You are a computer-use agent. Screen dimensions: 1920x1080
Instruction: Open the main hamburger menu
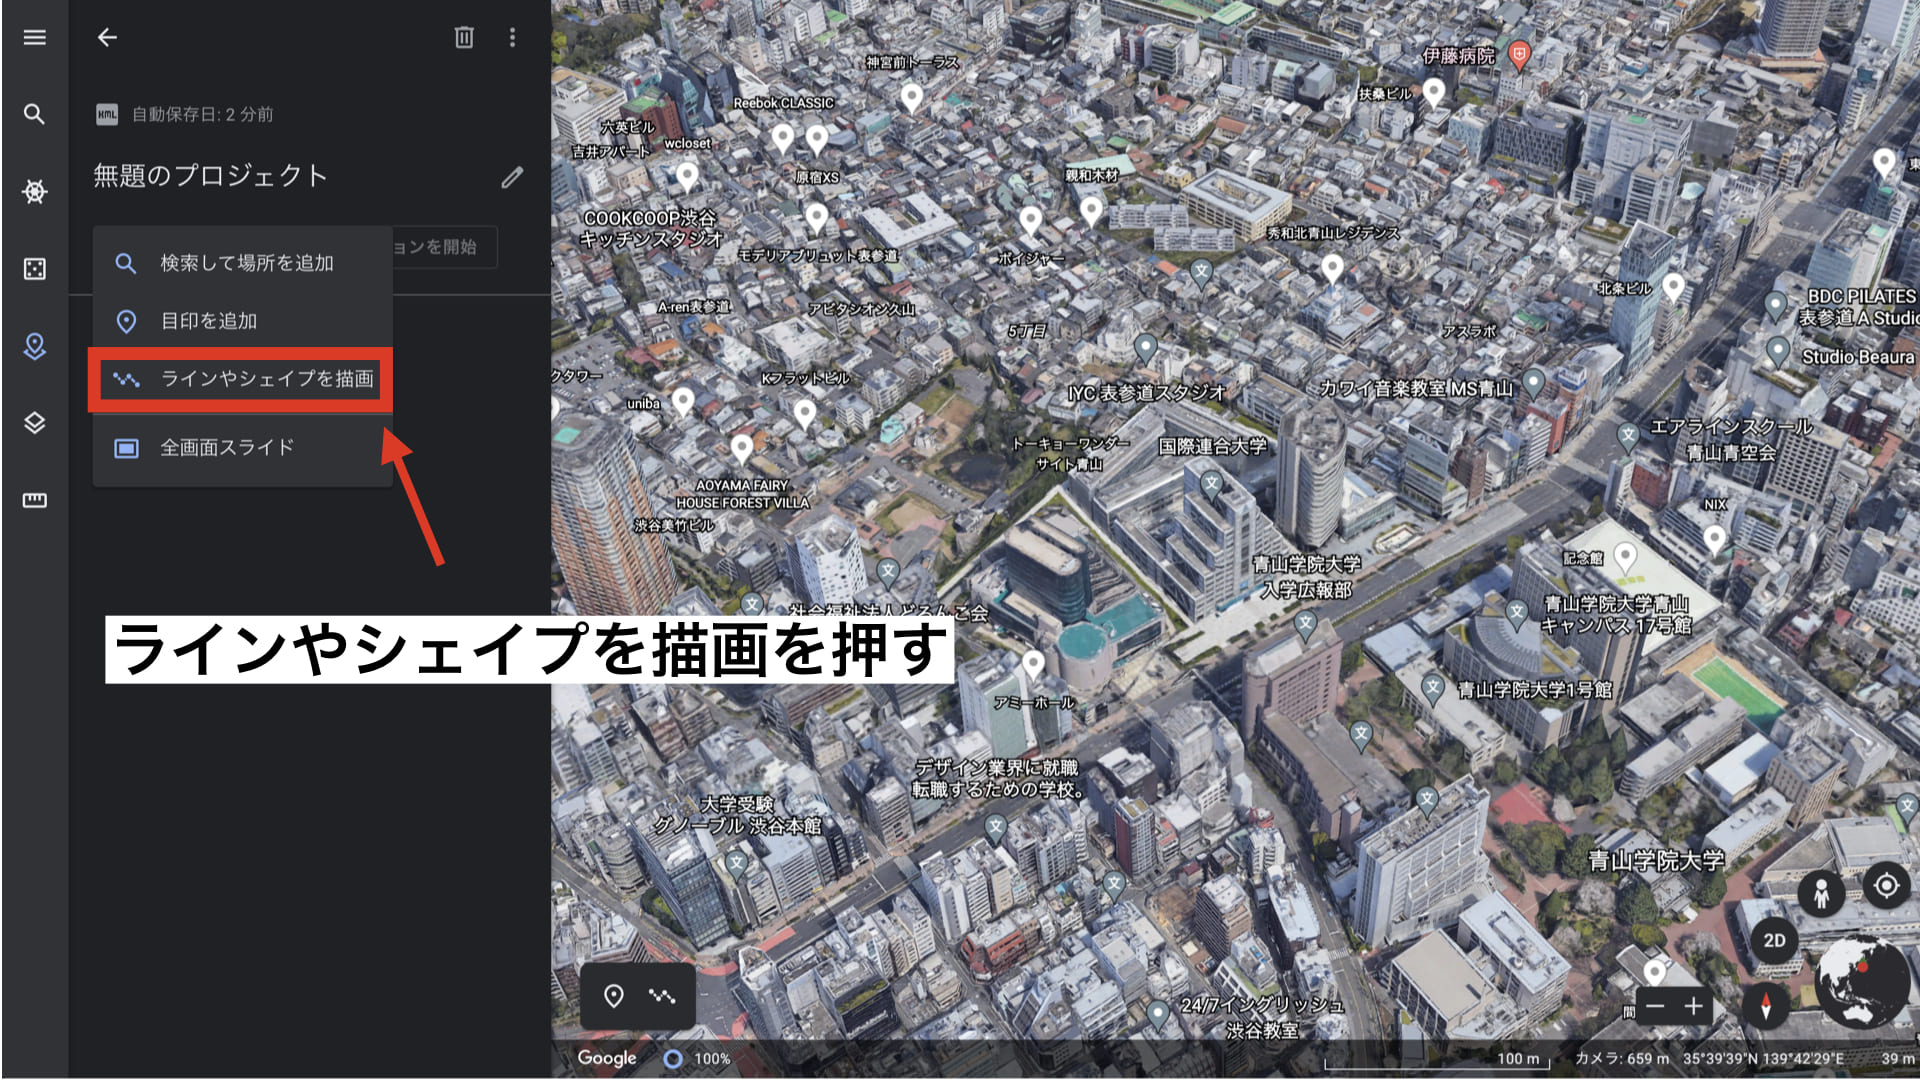35,38
